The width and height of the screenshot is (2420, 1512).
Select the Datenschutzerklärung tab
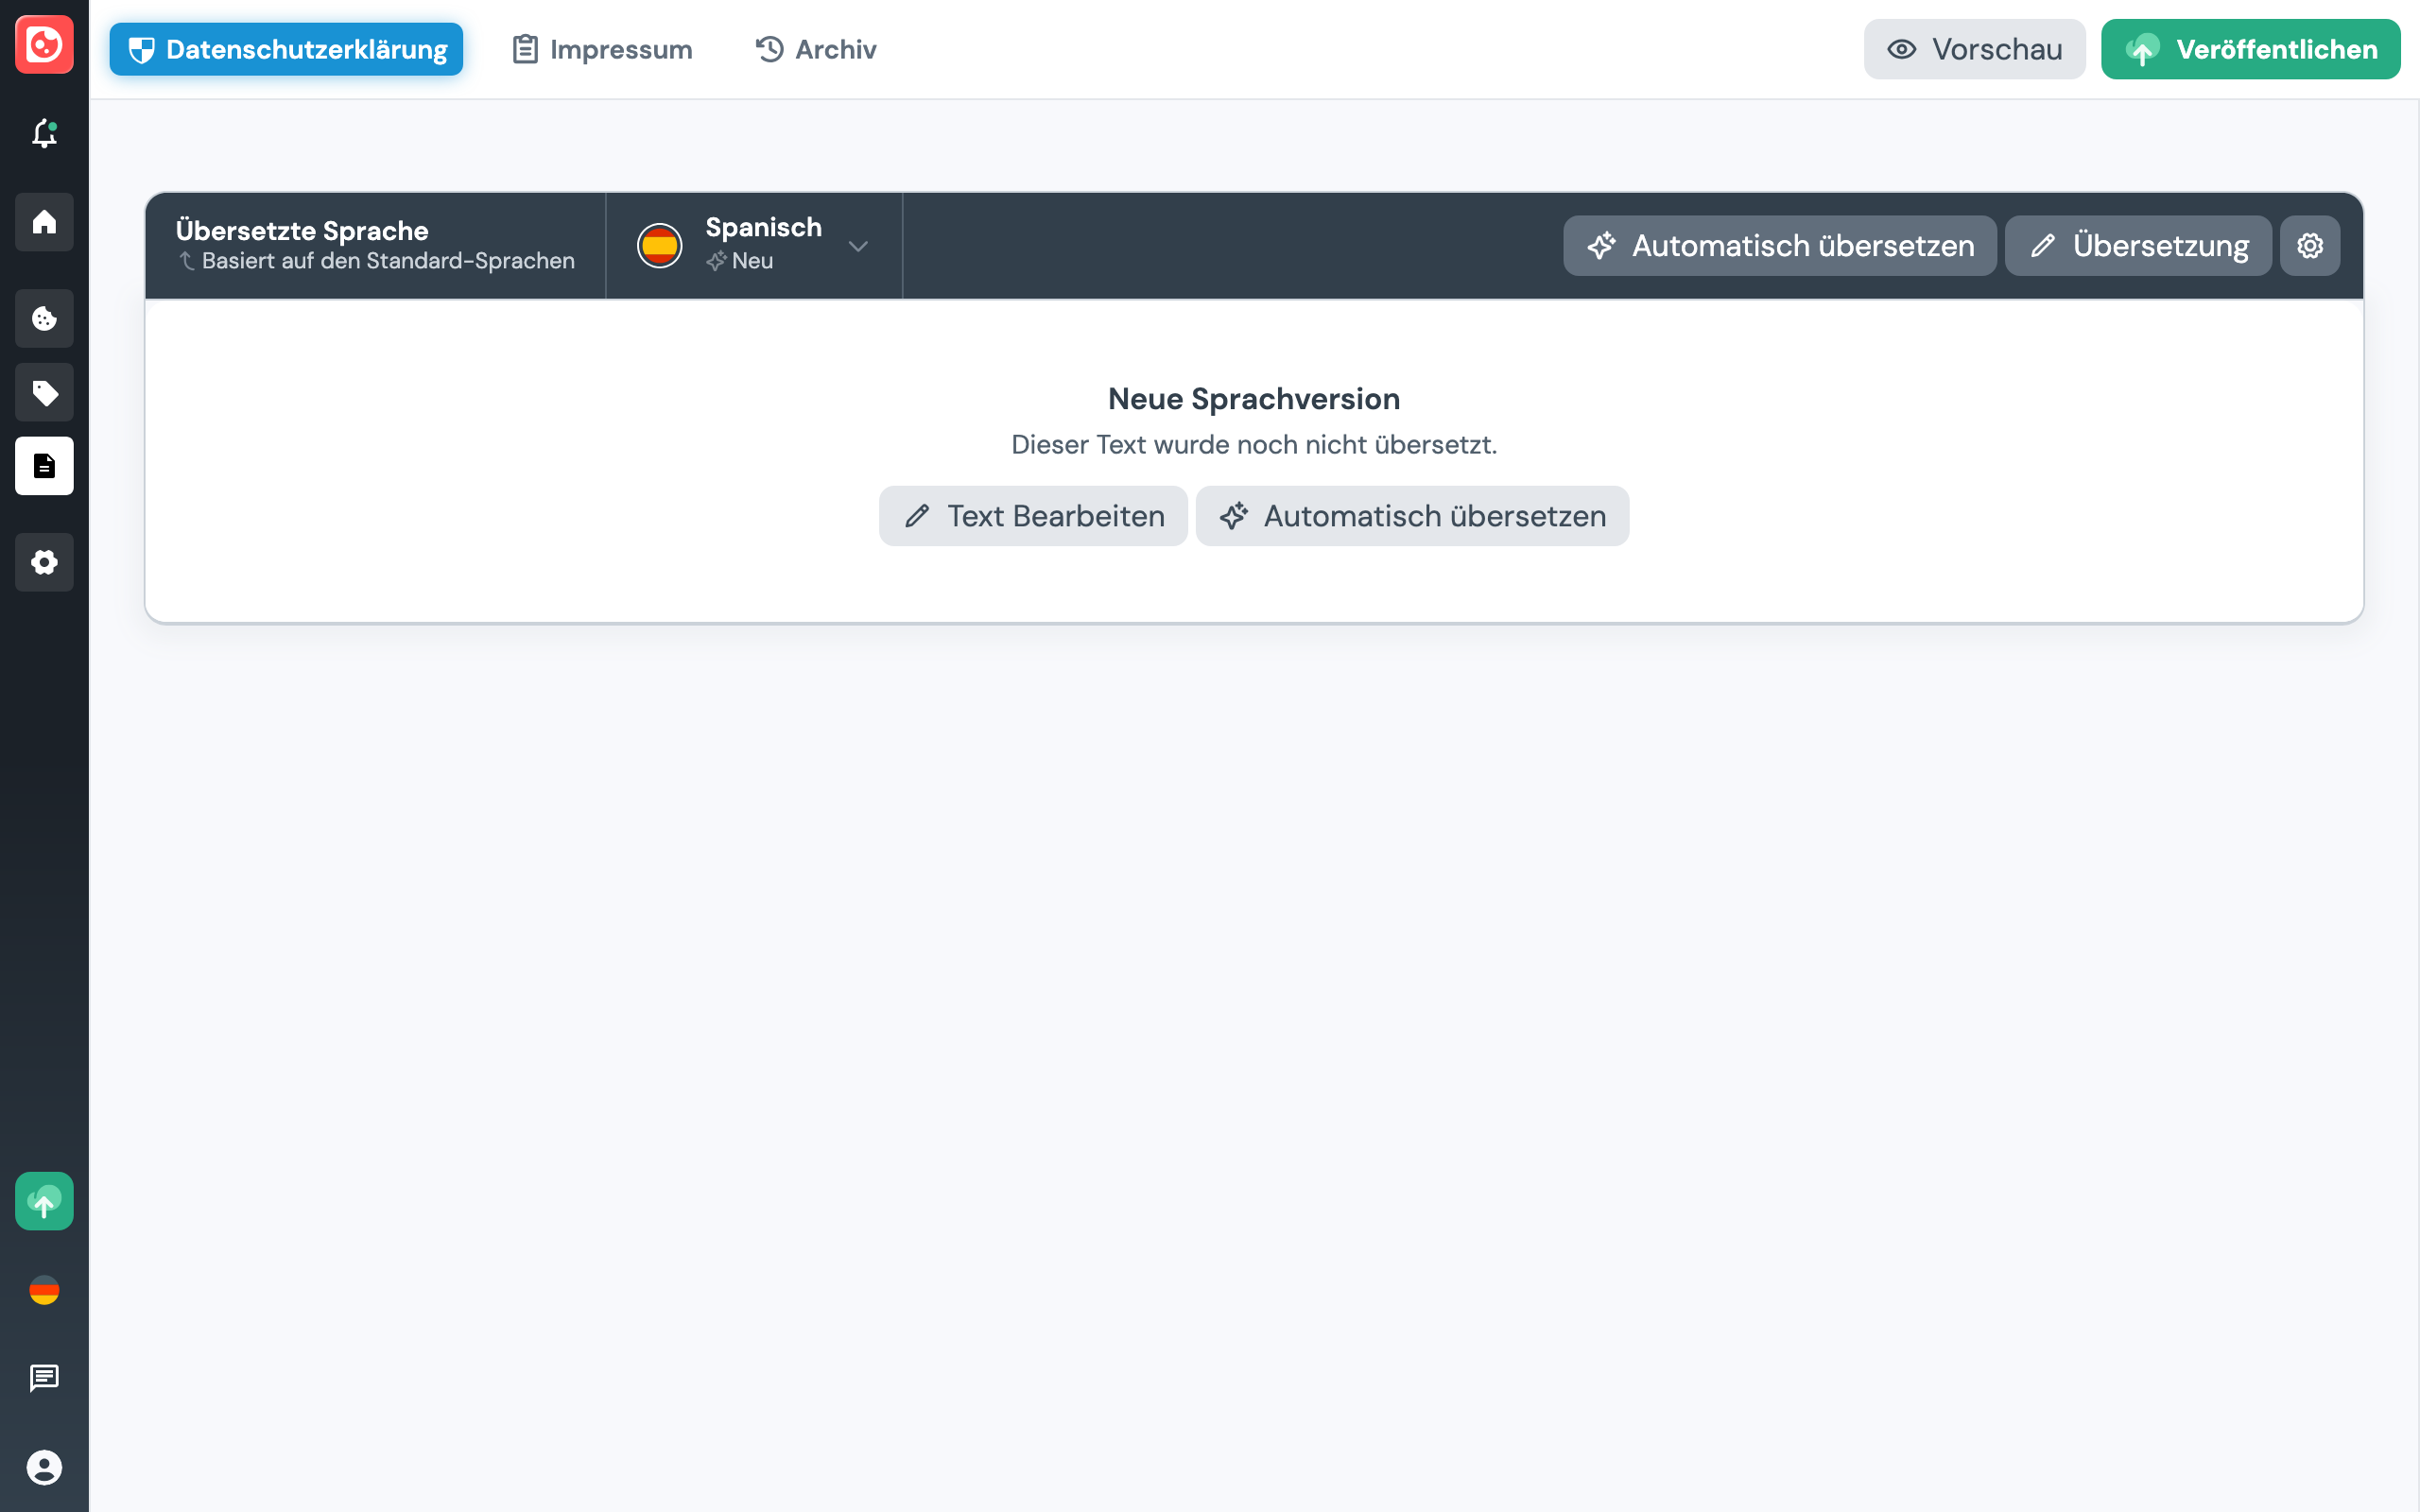click(x=285, y=48)
